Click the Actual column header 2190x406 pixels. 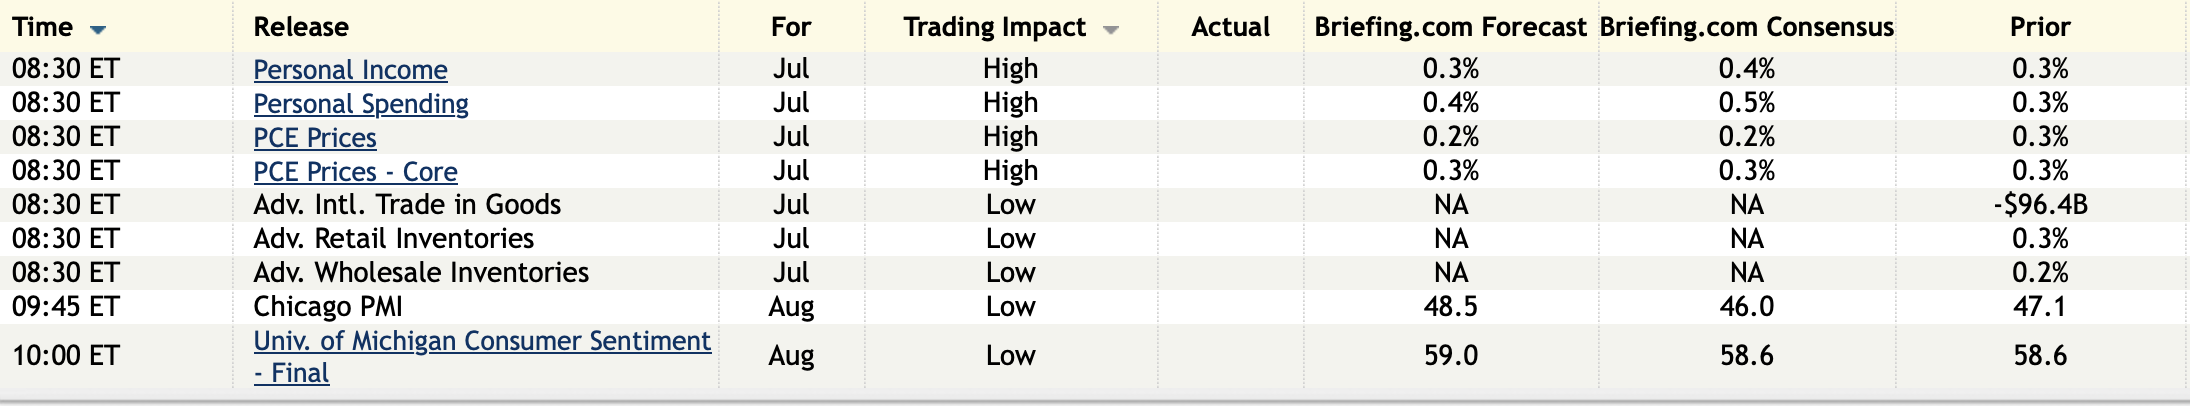point(1230,27)
